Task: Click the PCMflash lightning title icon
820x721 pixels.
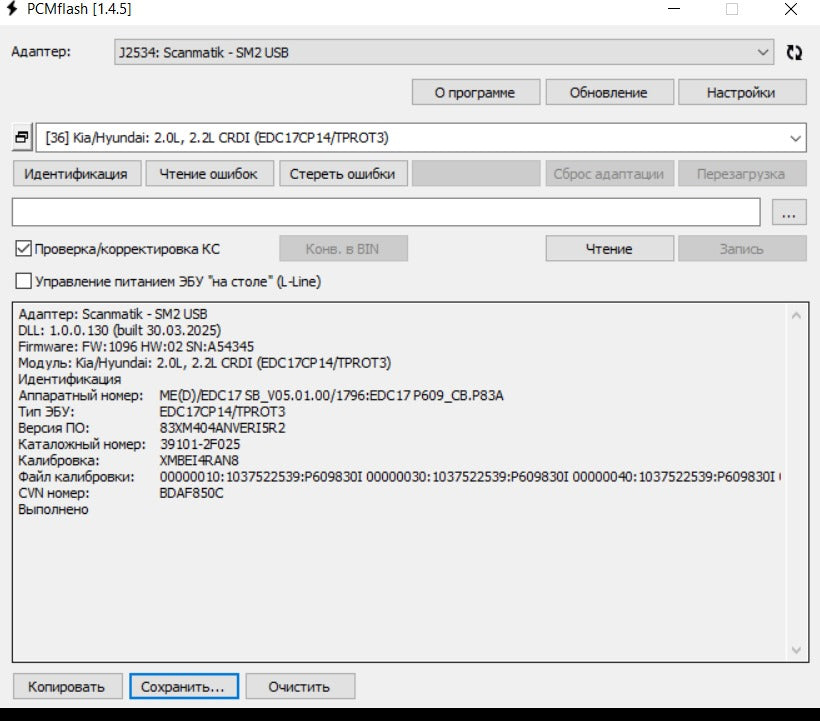Action: pos(13,9)
